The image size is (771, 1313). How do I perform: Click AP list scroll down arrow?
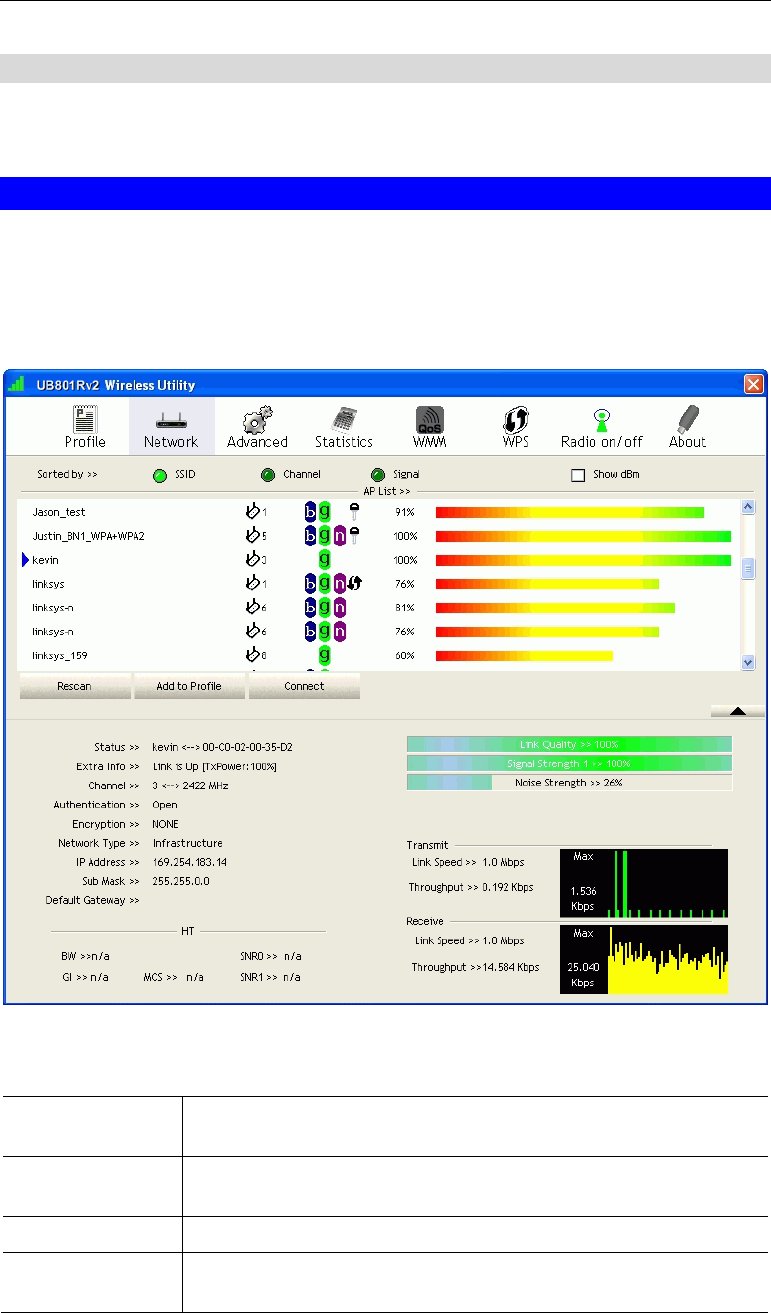[747, 662]
